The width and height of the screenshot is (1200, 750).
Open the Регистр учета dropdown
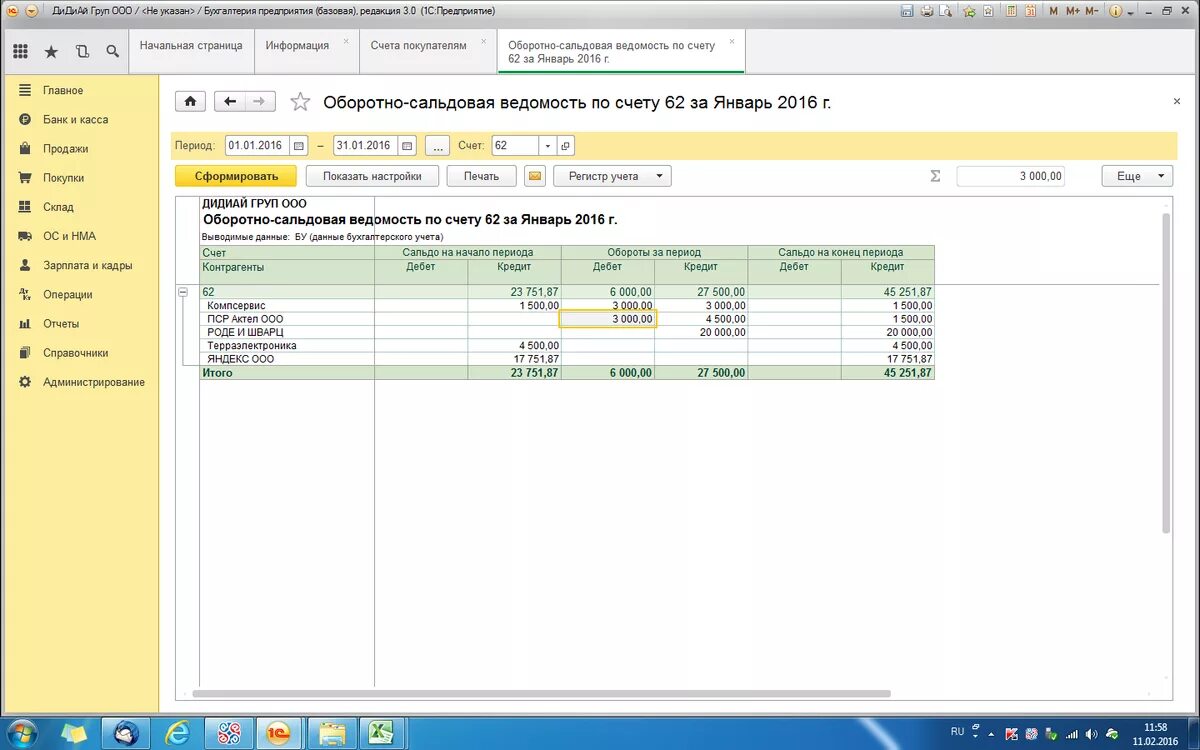612,176
